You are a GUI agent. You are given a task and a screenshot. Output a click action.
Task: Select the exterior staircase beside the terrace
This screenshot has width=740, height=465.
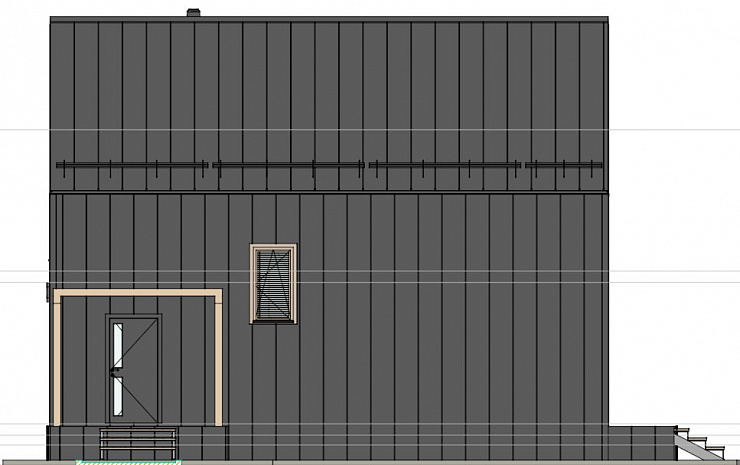pyautogui.click(x=700, y=444)
